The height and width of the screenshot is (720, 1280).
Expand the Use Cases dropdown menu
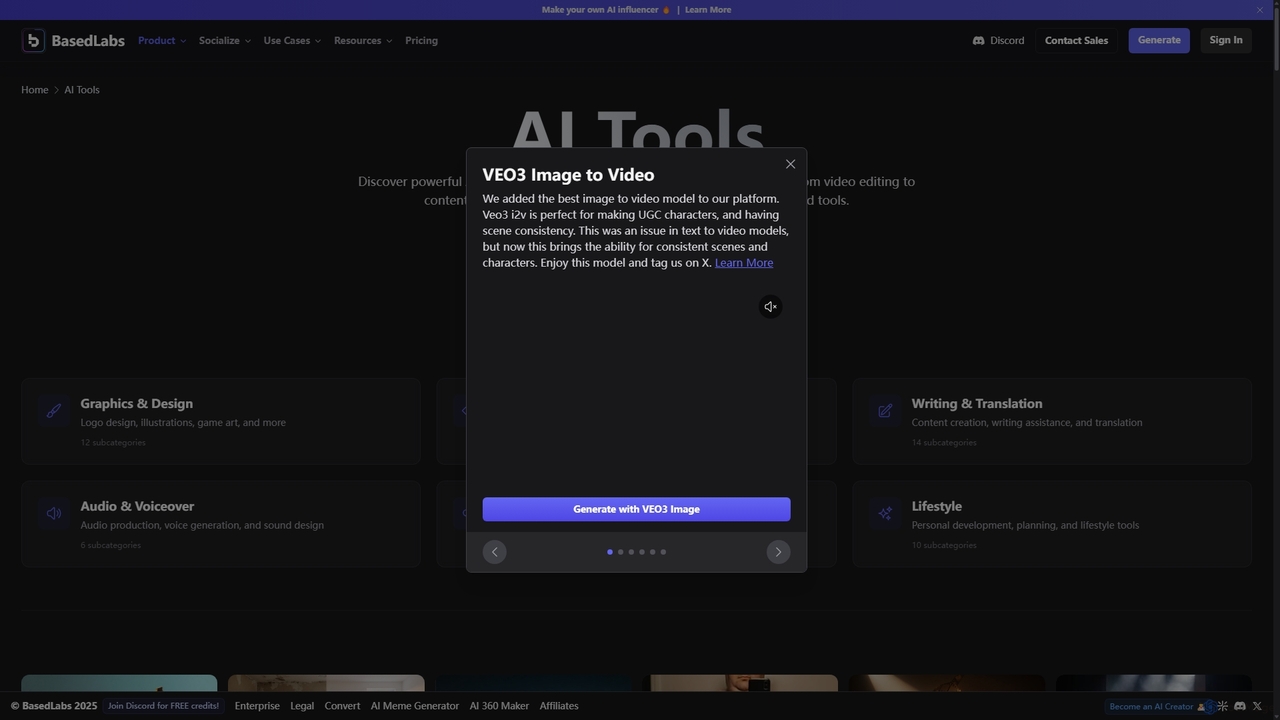pyautogui.click(x=292, y=41)
